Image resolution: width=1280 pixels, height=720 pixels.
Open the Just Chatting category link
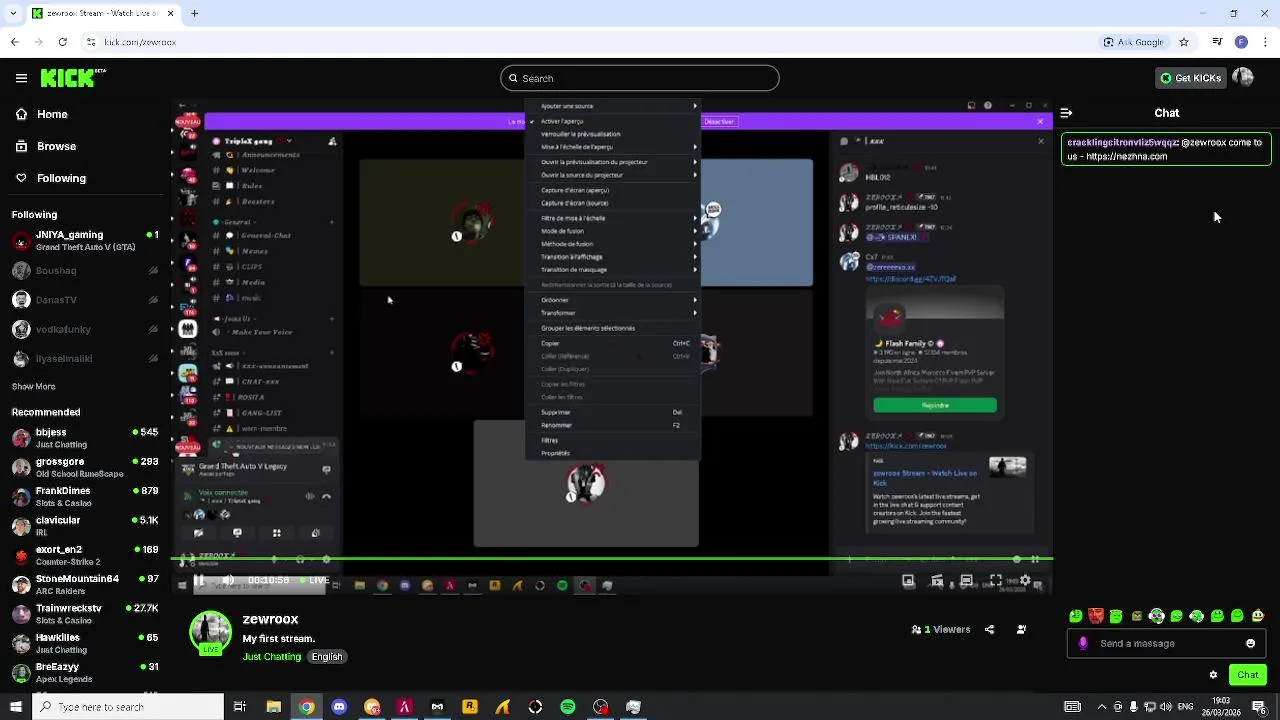pos(271,657)
